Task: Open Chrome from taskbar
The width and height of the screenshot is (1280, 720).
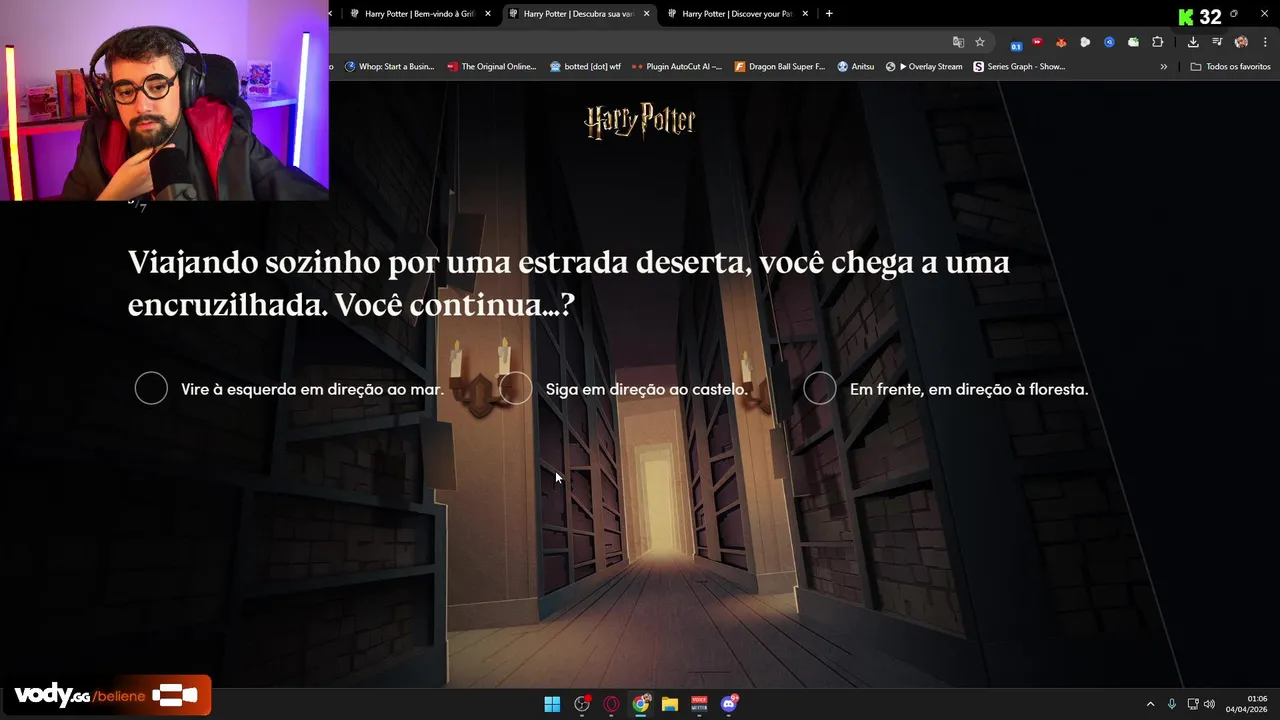Action: coord(641,704)
